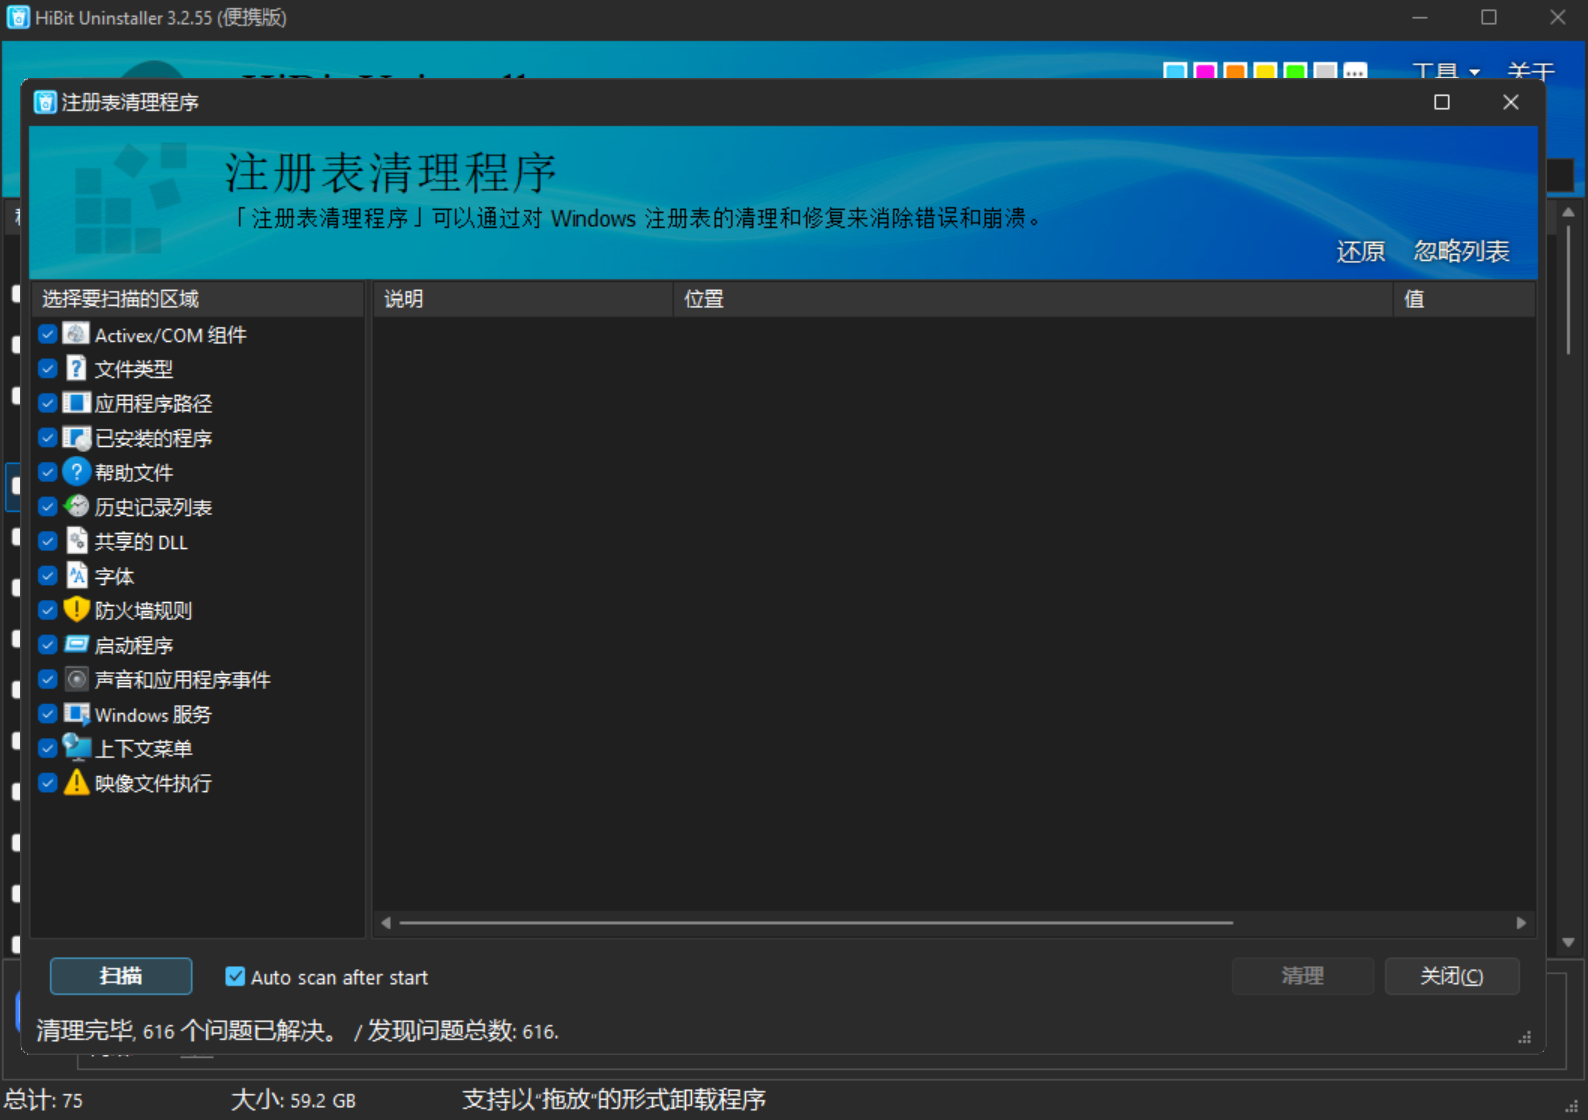Screen dimensions: 1588x1120
Task: Sort results by 位置 column header
Action: click(x=1033, y=299)
